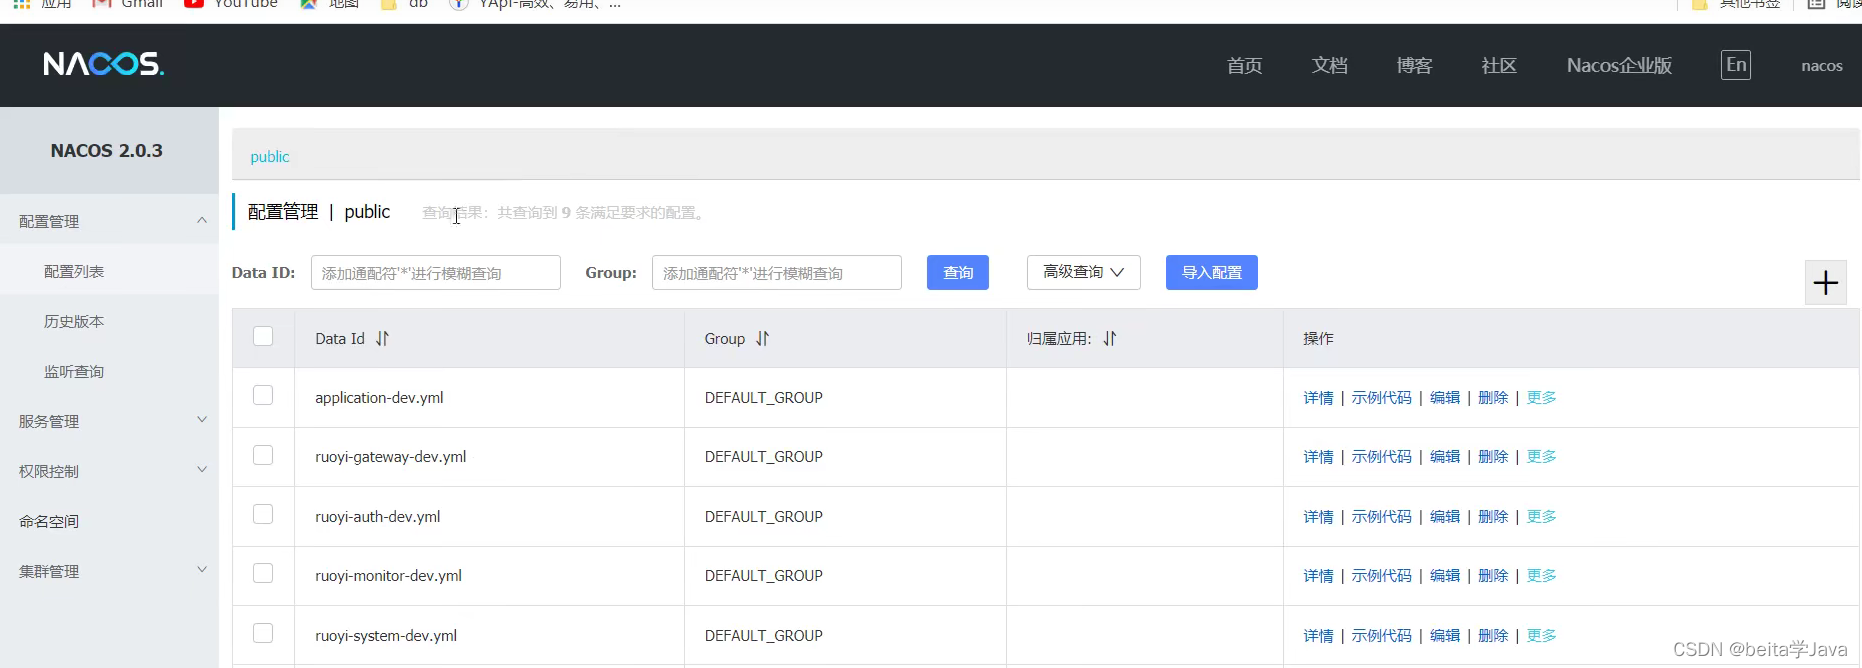Go to 博客 in top navigation

1414,66
